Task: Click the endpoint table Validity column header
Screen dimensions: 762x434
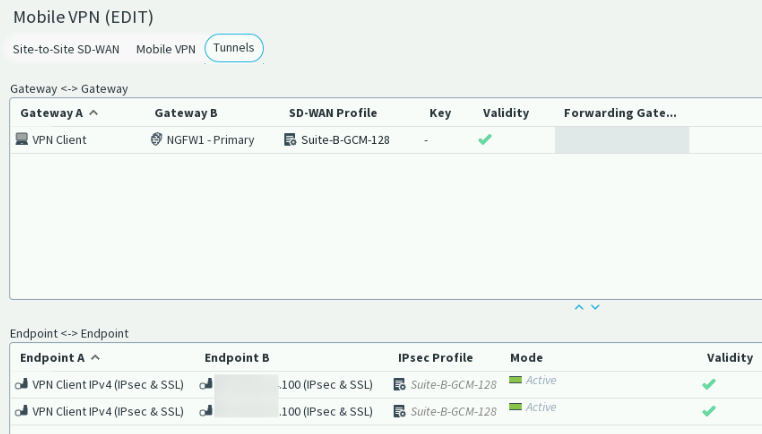Action: pyautogui.click(x=730, y=358)
